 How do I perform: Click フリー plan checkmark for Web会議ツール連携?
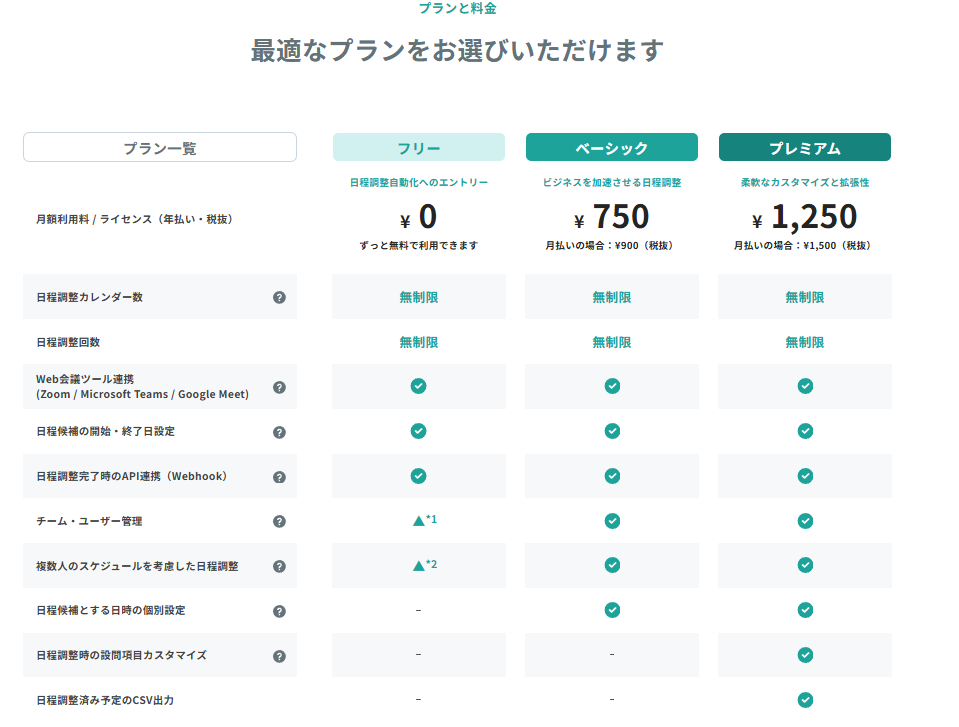(418, 386)
